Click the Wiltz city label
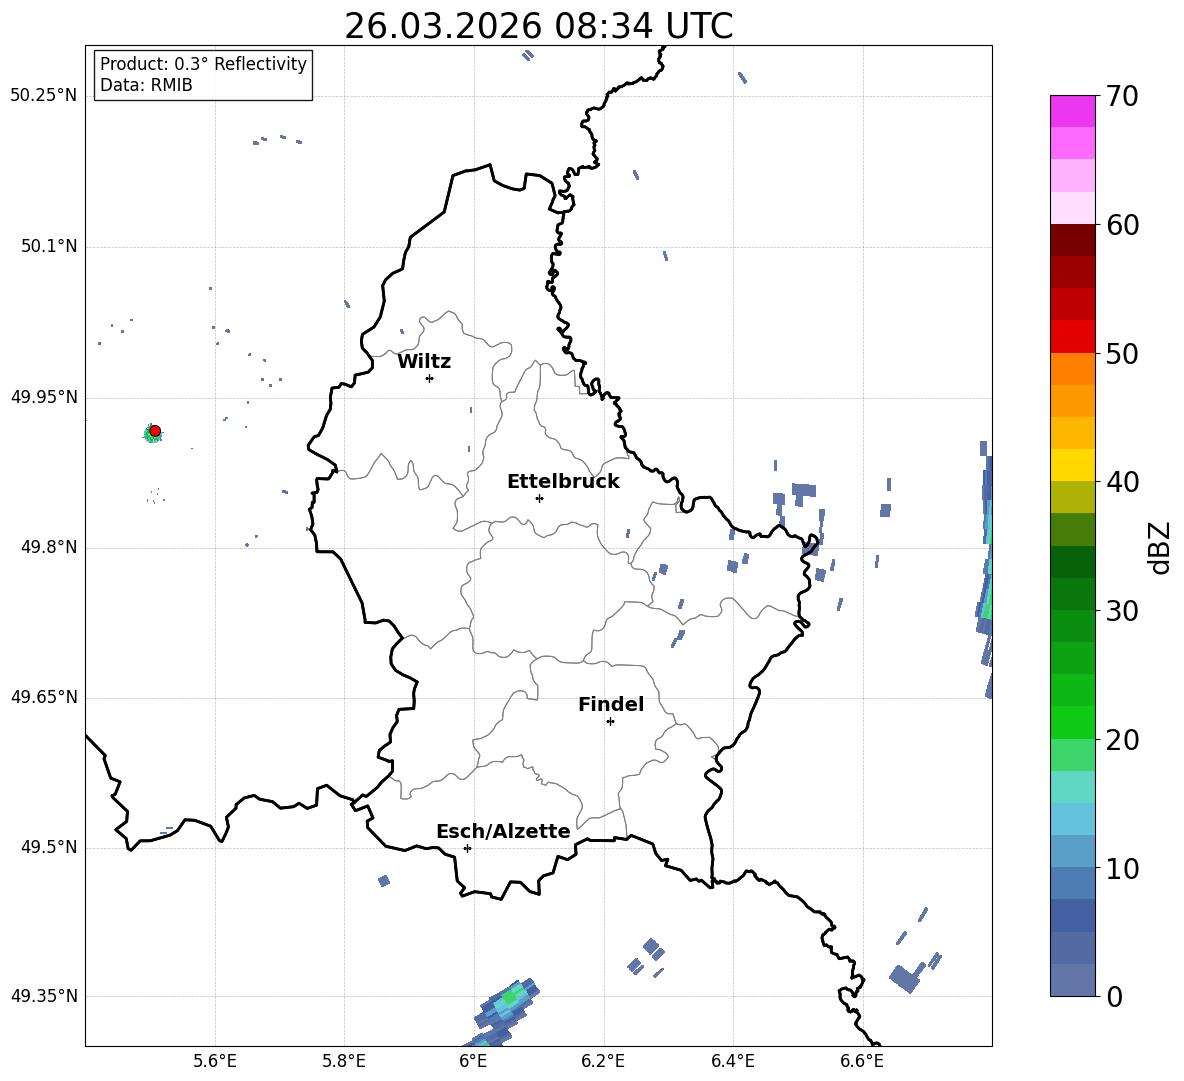 tap(424, 362)
